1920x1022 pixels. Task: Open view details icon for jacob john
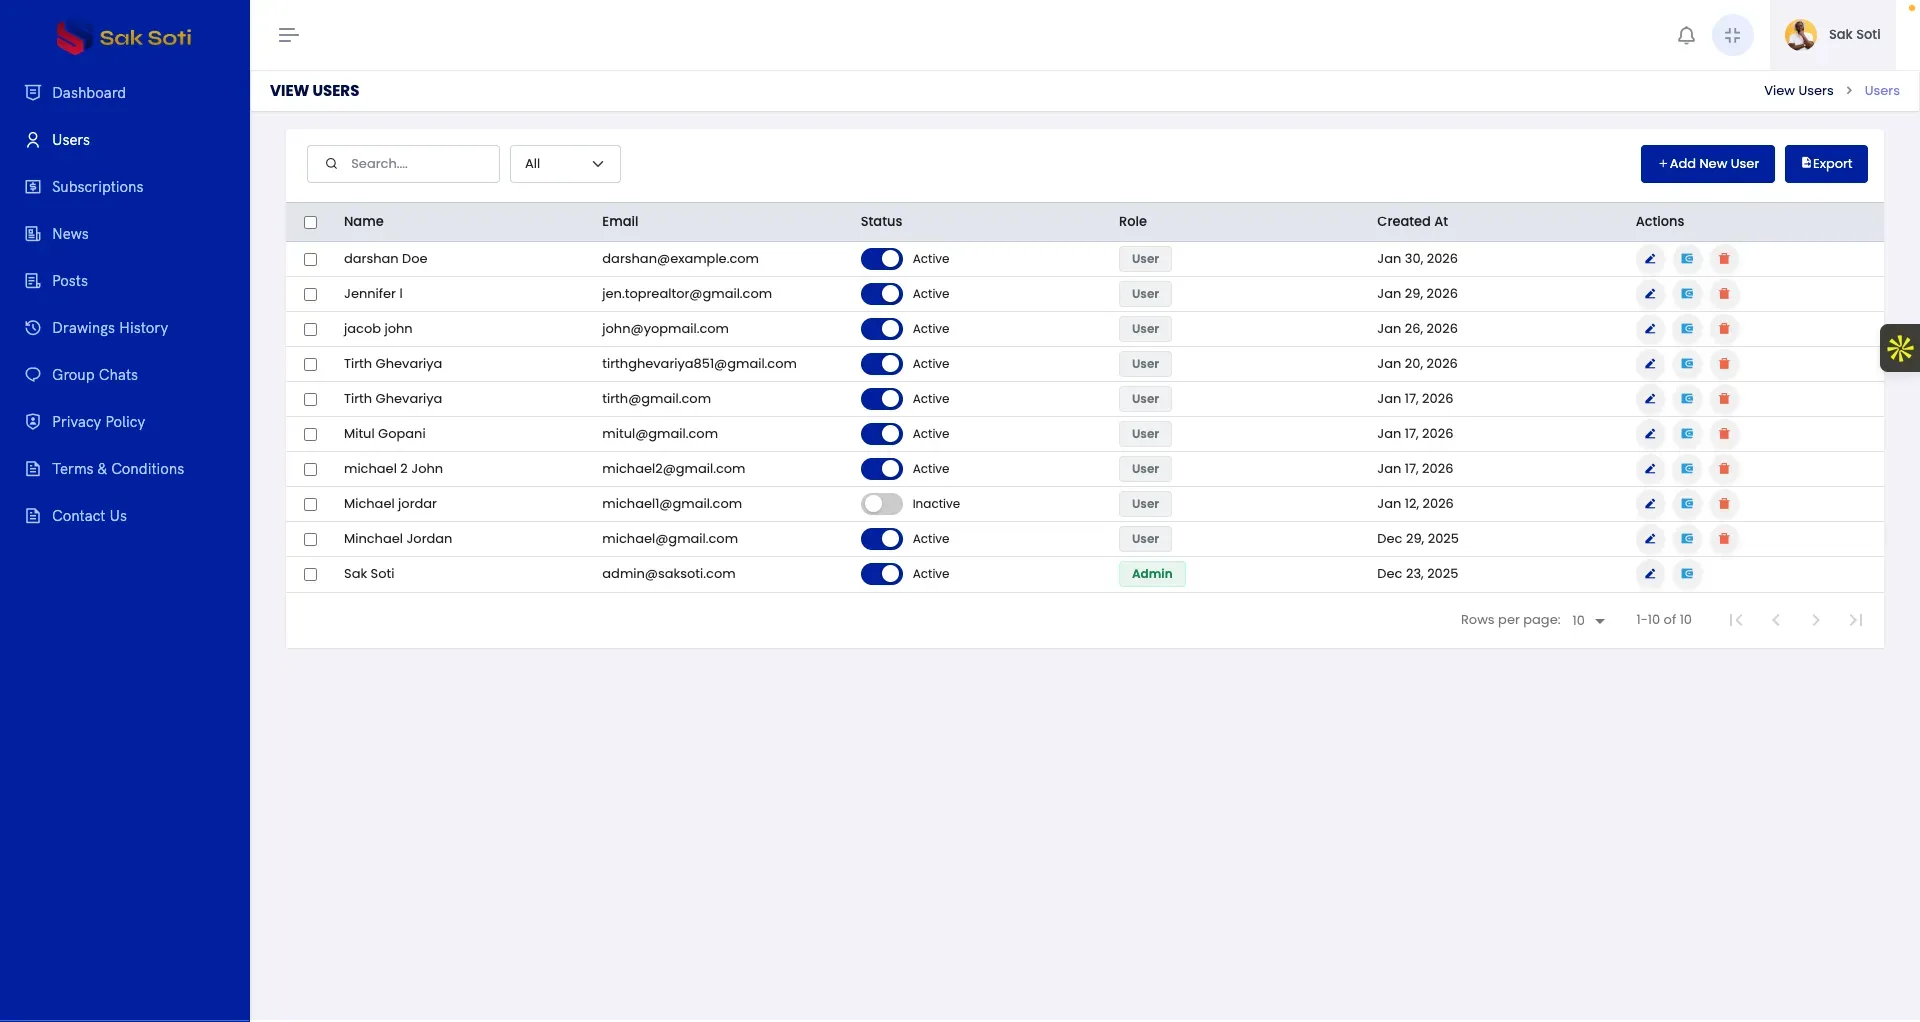1687,329
